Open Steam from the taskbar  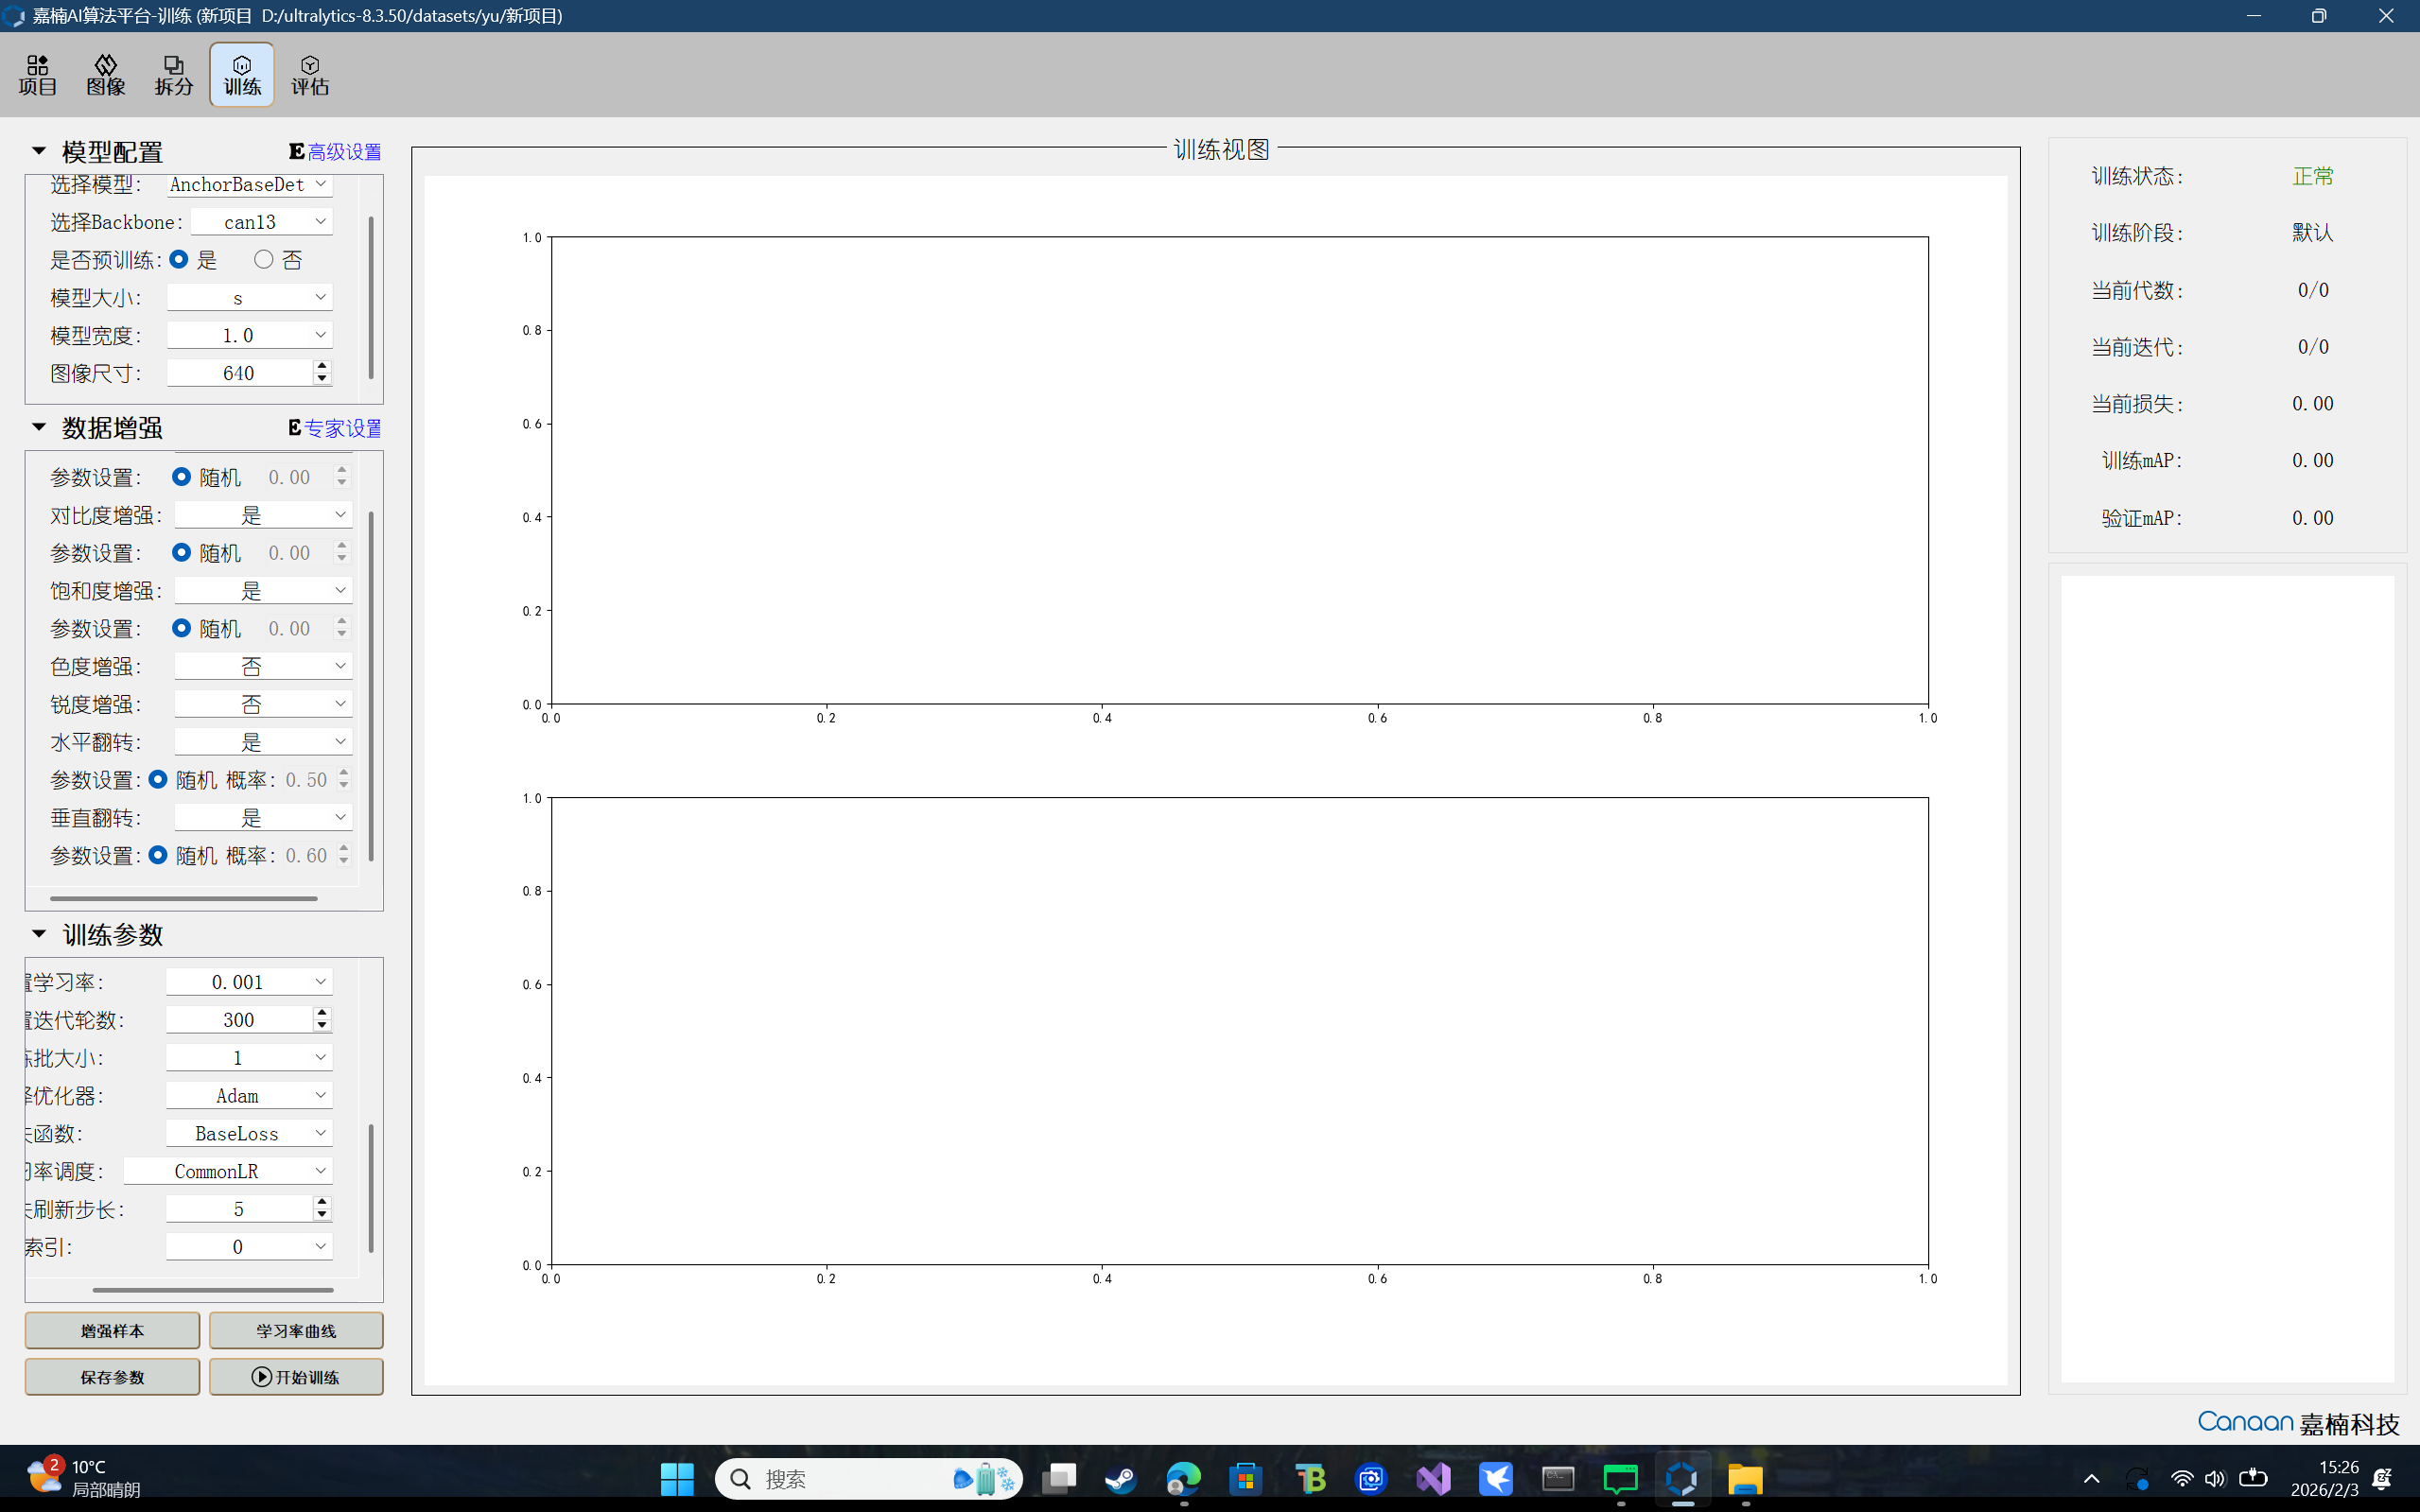(1120, 1478)
